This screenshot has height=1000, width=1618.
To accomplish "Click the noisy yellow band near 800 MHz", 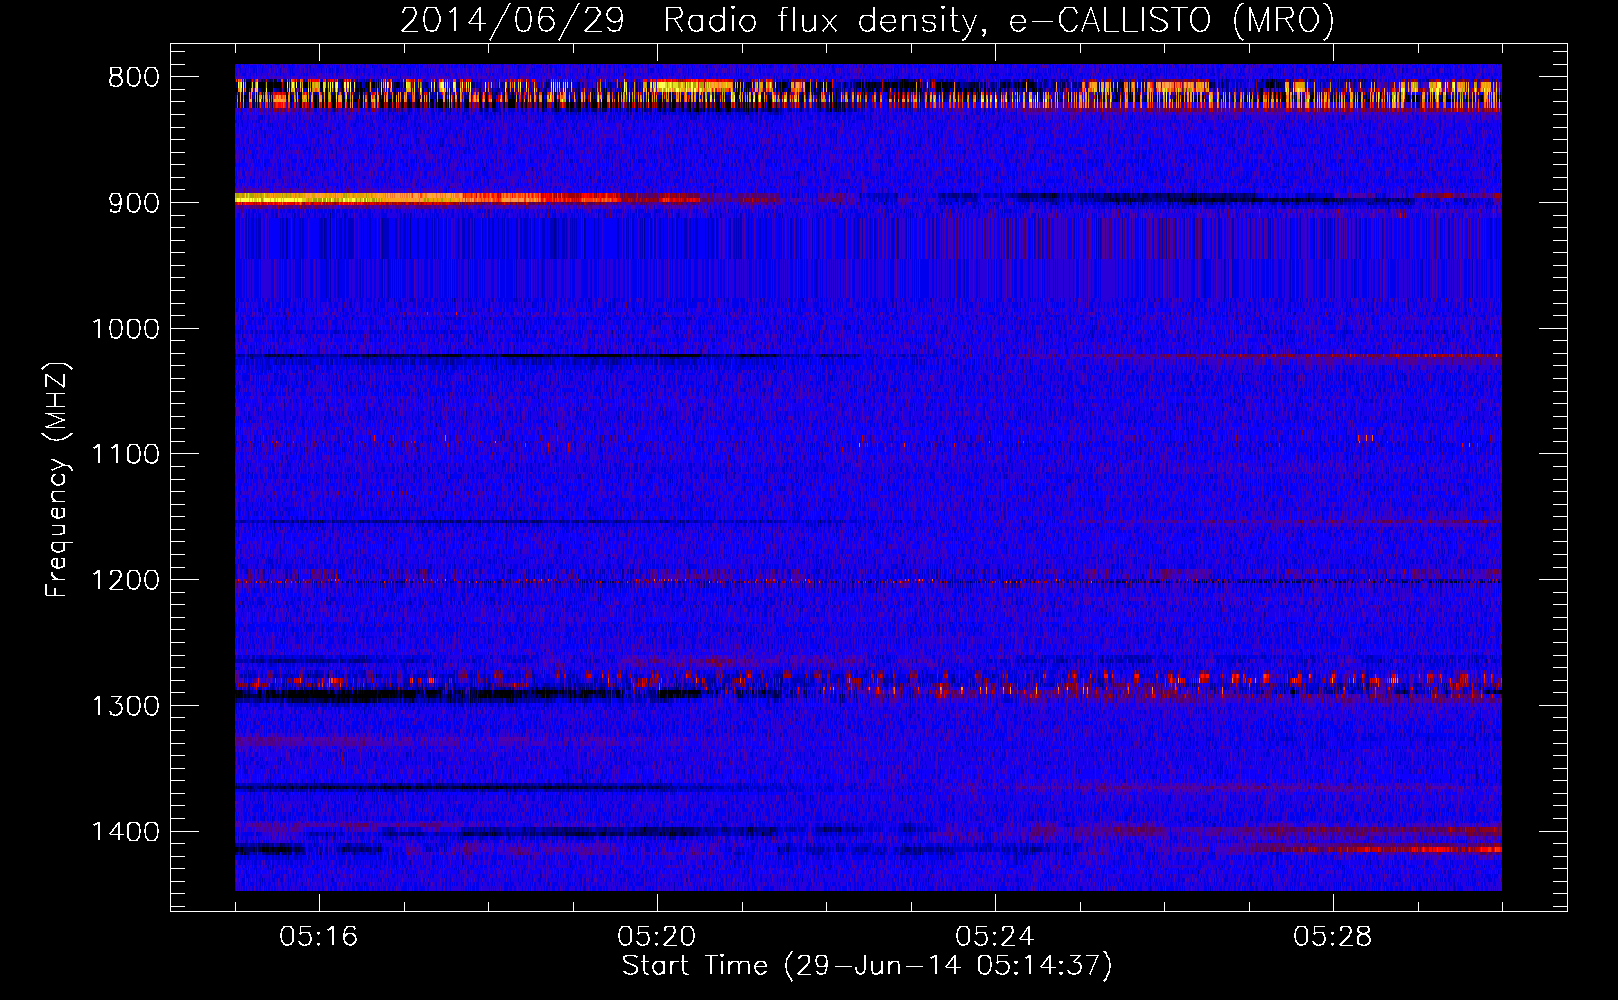I will tap(868, 93).
